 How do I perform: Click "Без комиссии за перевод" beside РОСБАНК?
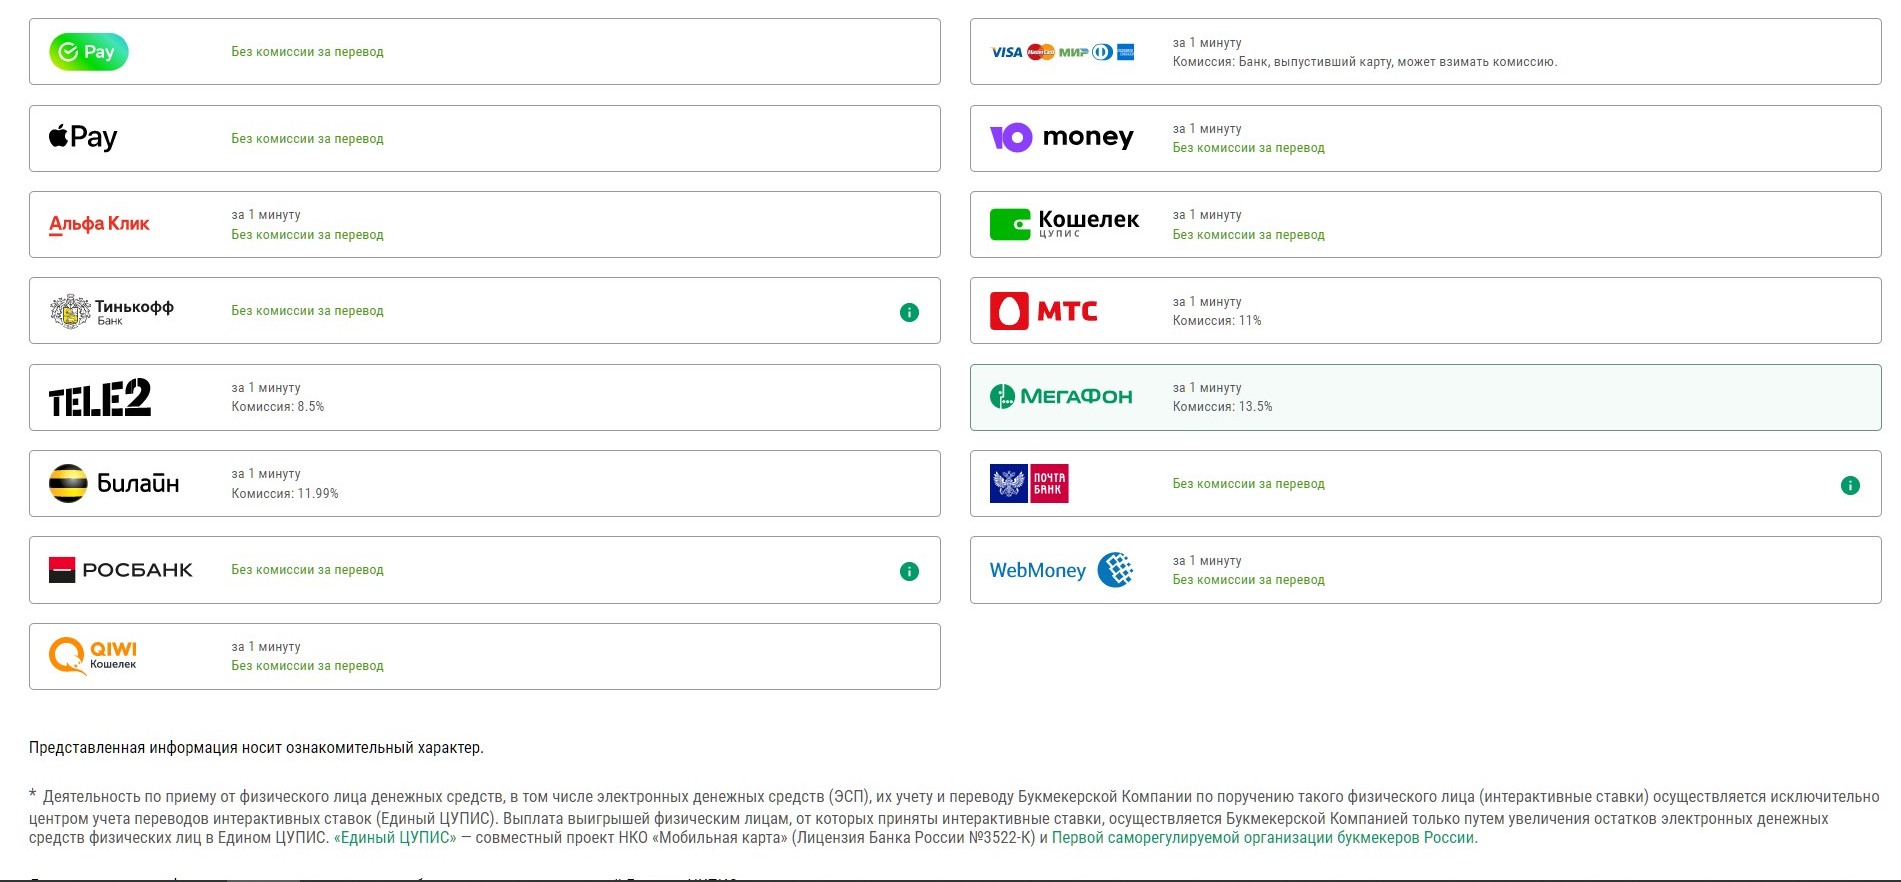(308, 570)
